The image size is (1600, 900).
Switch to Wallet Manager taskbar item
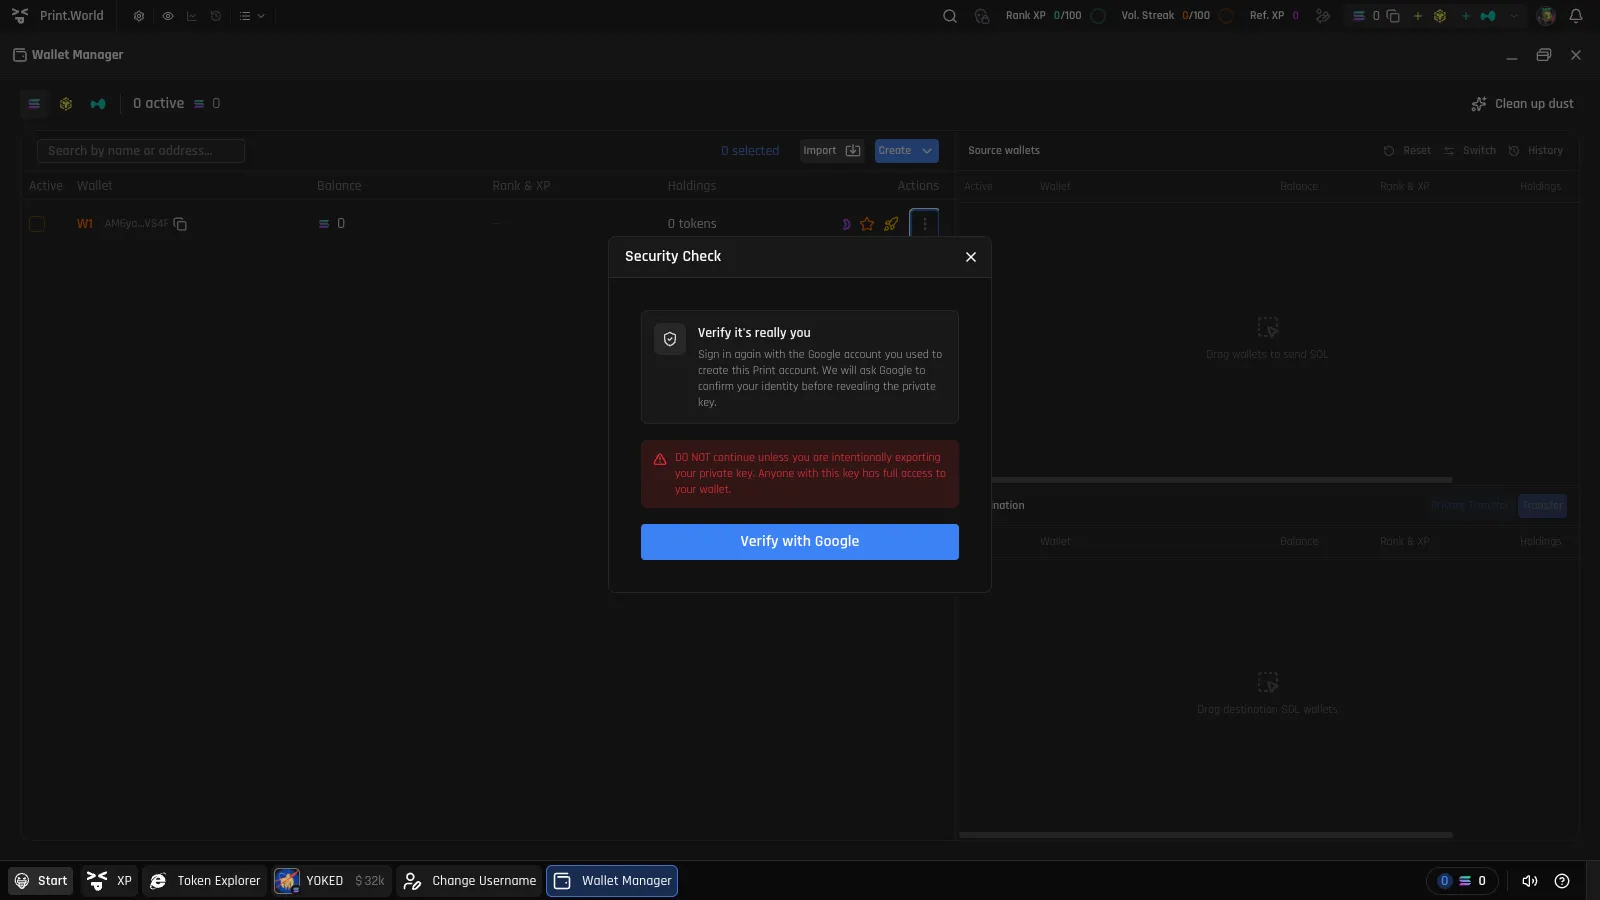612,881
